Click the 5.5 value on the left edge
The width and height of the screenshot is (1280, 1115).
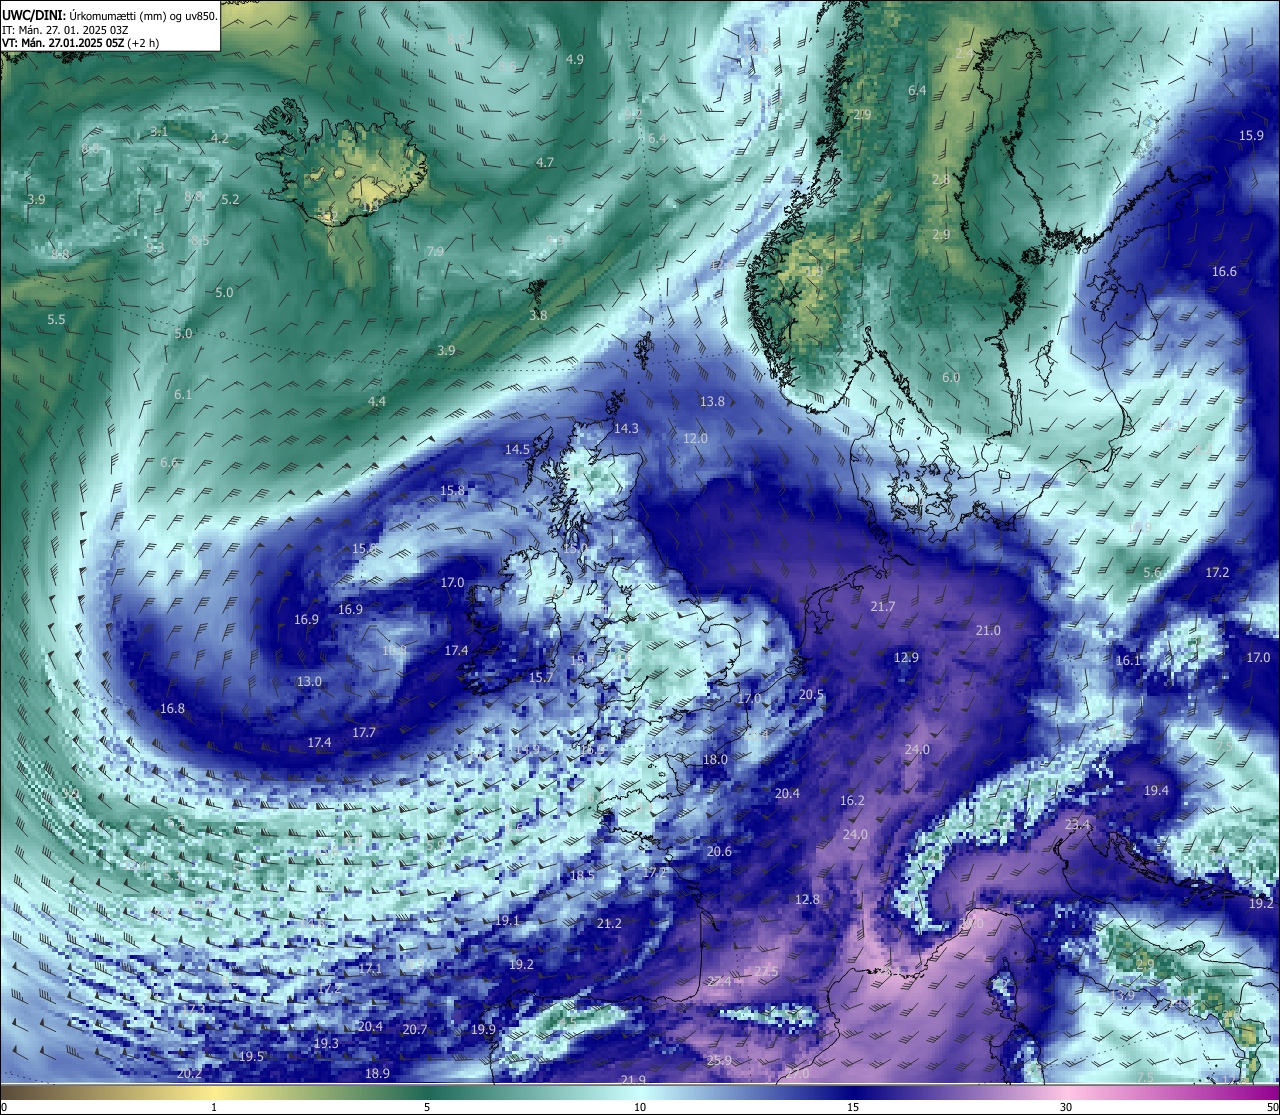[x=56, y=319]
